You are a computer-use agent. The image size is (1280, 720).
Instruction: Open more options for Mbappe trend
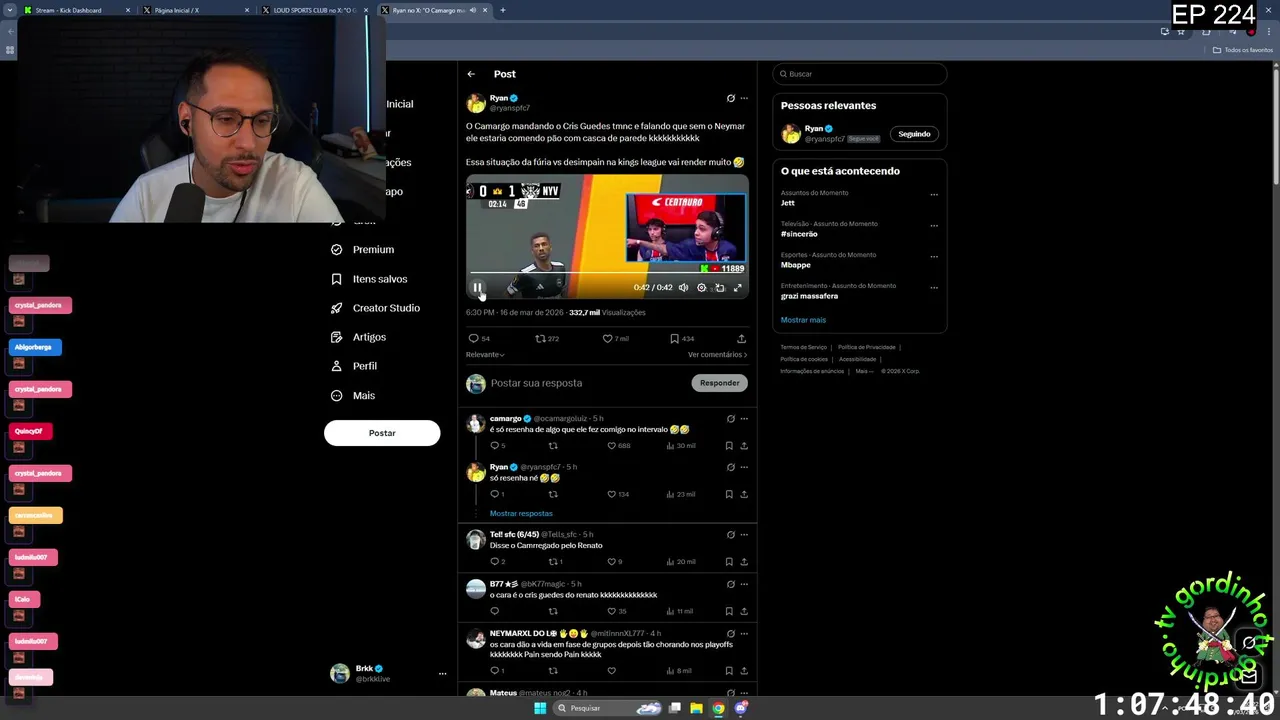(934, 257)
